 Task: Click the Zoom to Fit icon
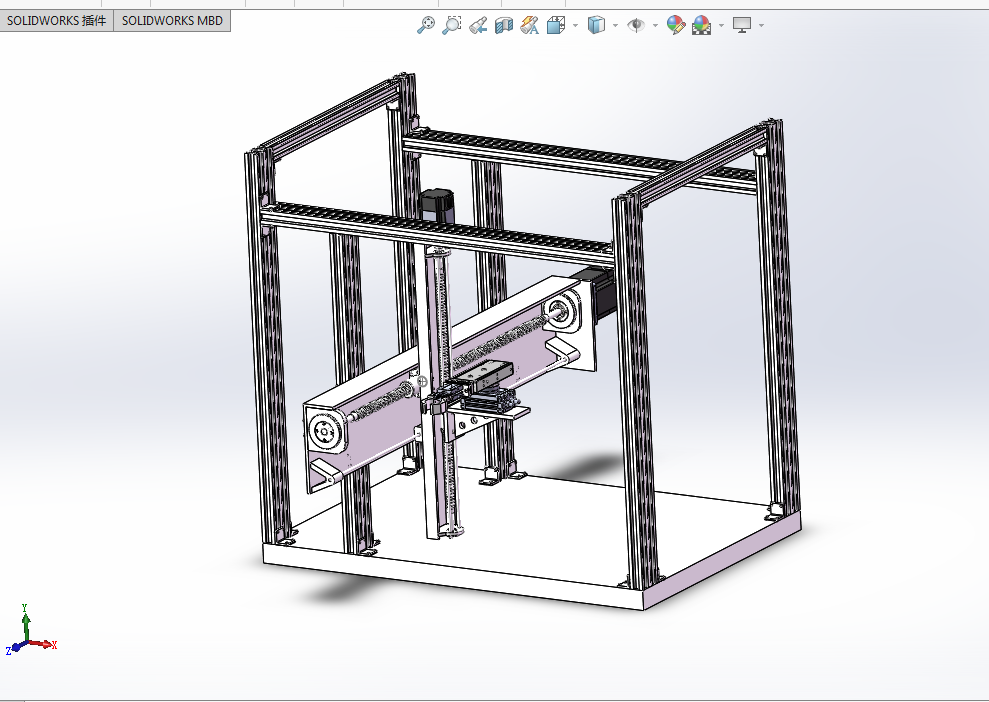pos(426,25)
